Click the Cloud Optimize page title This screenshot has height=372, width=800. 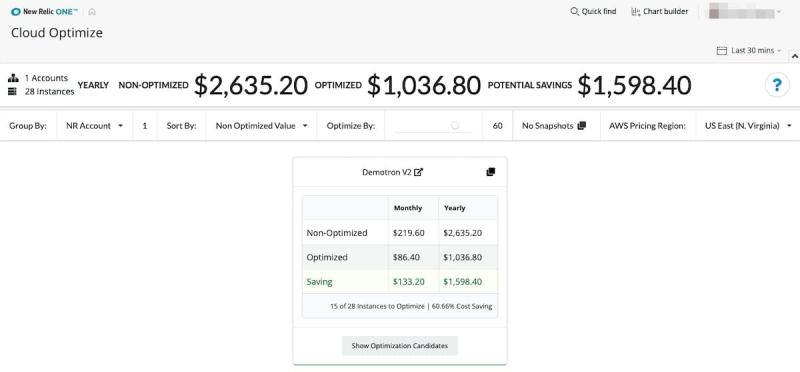coord(57,33)
